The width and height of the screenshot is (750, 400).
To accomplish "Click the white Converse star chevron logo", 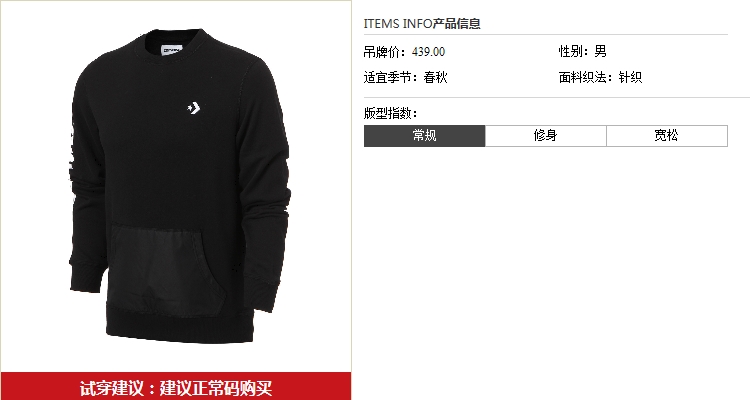I will pos(194,108).
